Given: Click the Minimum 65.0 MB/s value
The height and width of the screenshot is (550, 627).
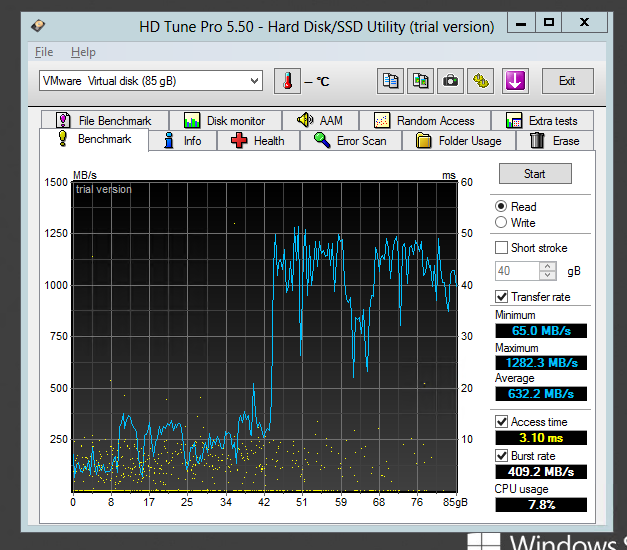Looking at the screenshot, I should tap(541, 331).
